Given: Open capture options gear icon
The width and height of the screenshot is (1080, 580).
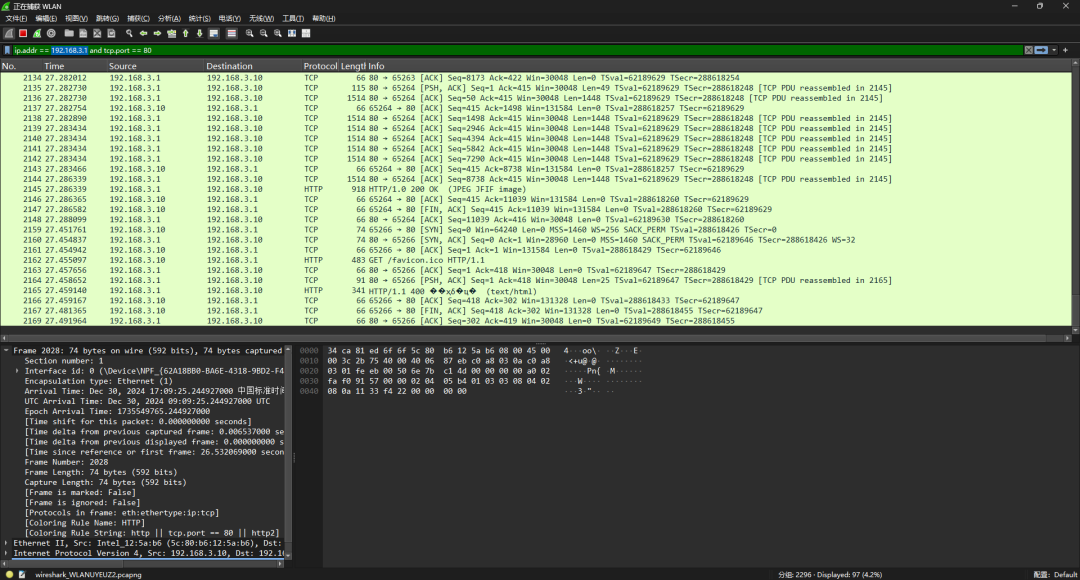Looking at the screenshot, I should (51, 33).
